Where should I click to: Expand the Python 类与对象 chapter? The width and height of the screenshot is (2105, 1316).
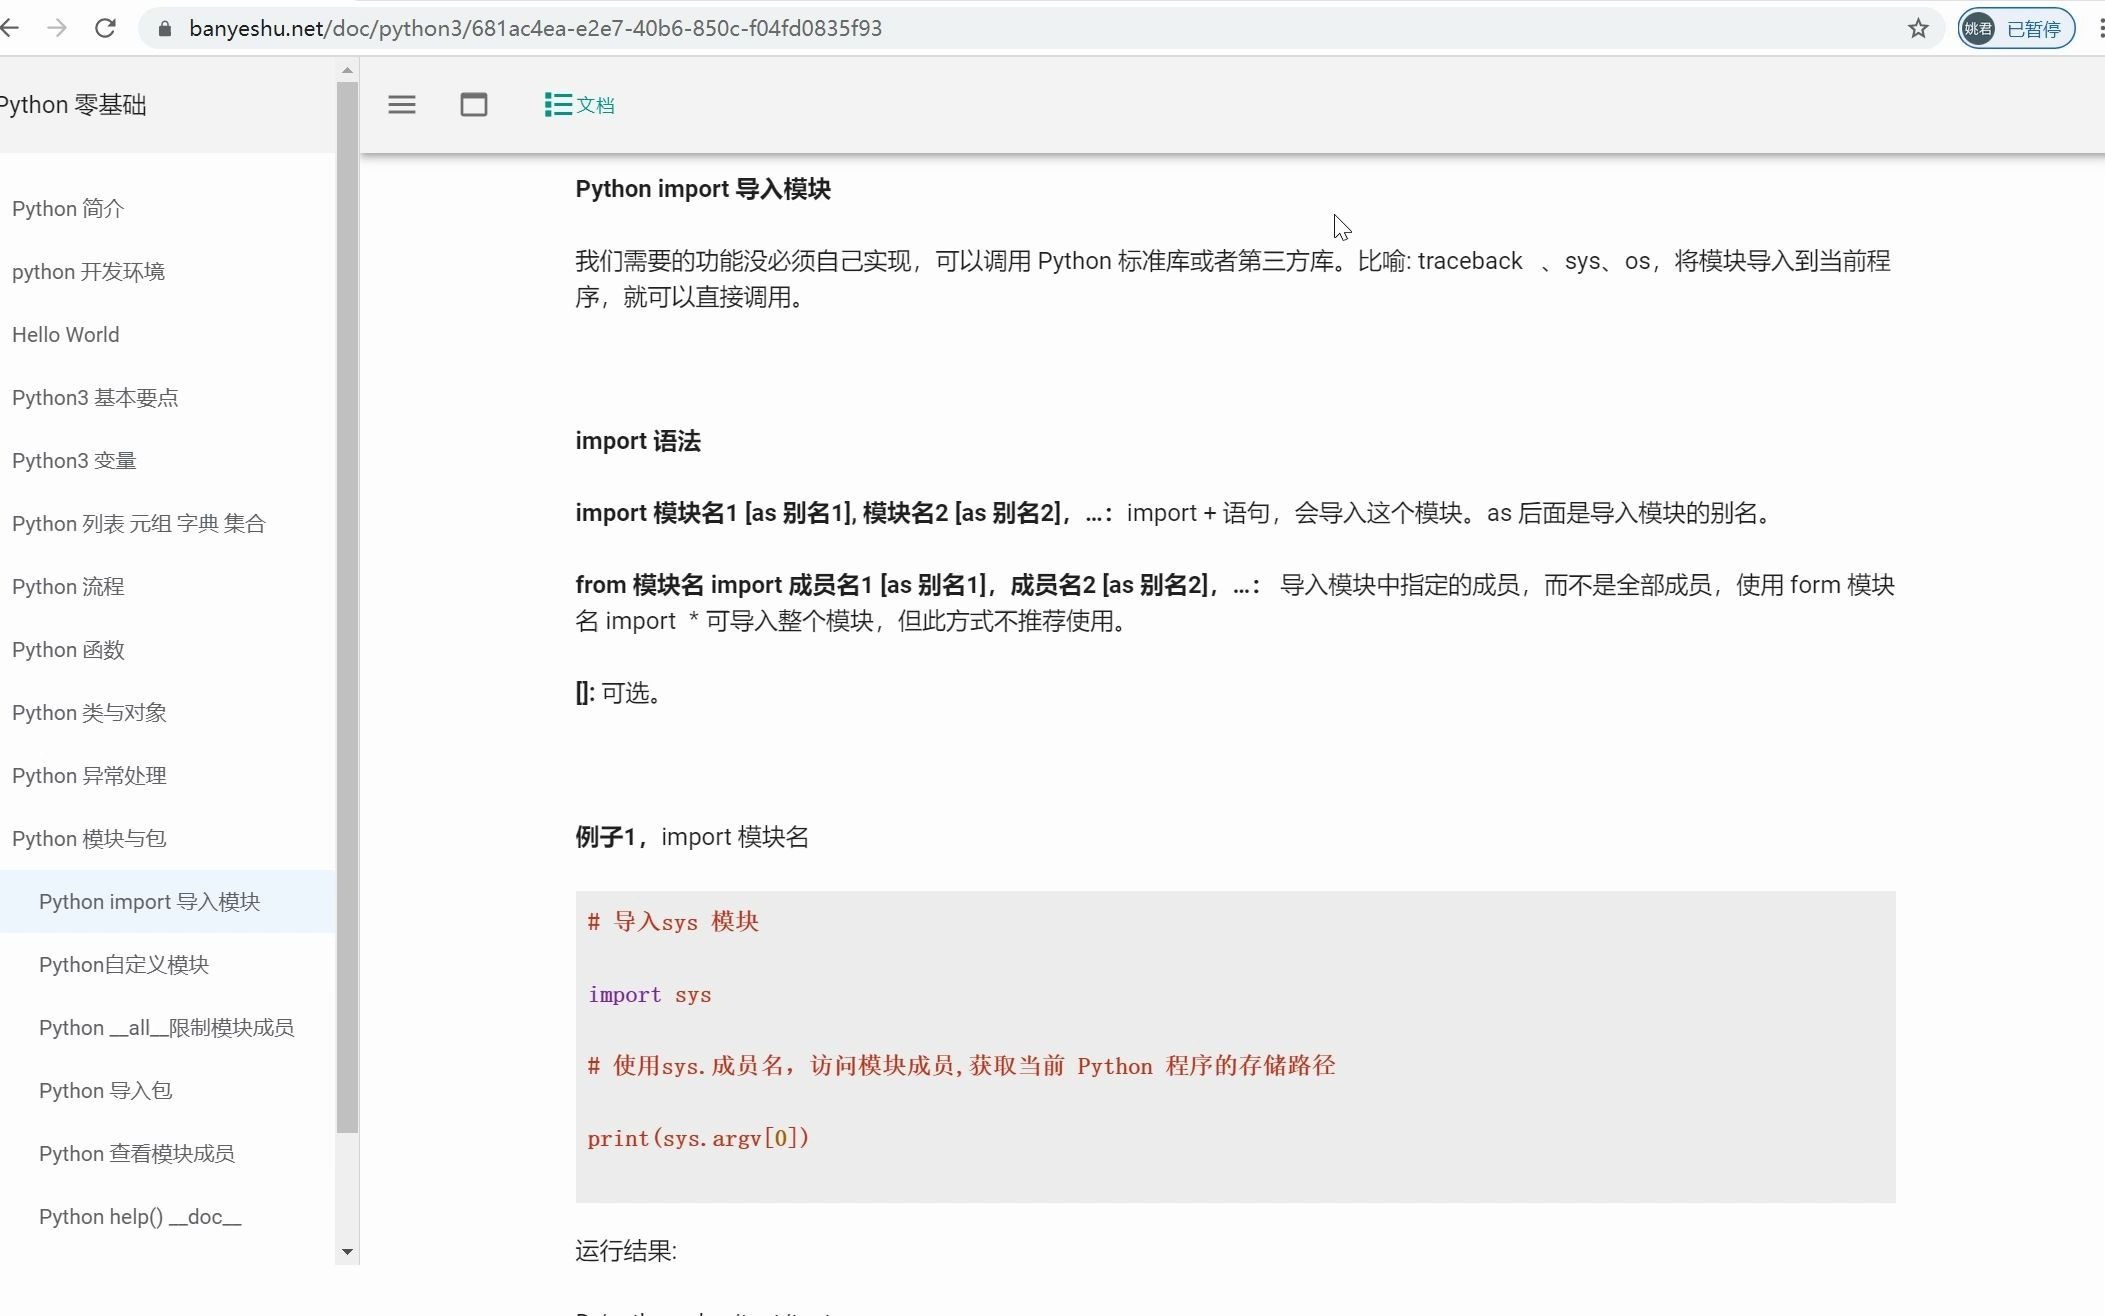click(x=89, y=712)
